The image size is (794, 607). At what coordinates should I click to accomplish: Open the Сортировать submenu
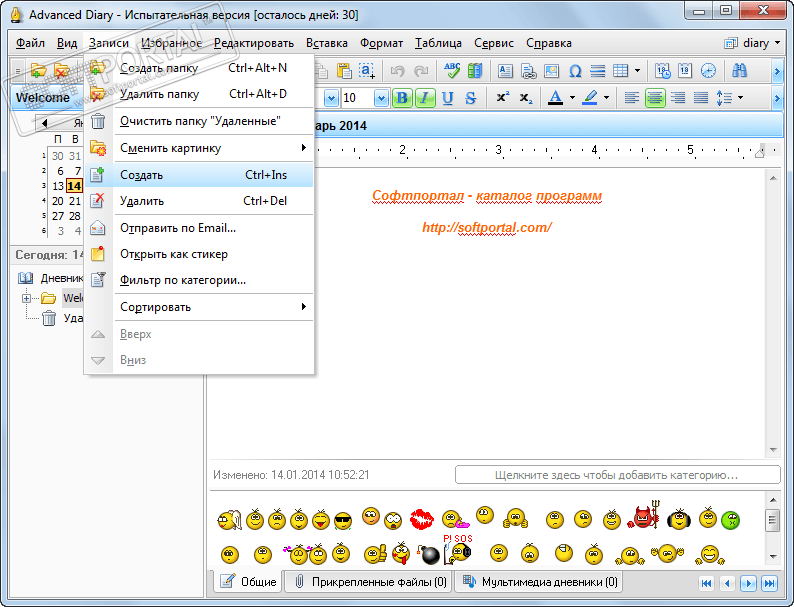pyautogui.click(x=199, y=307)
